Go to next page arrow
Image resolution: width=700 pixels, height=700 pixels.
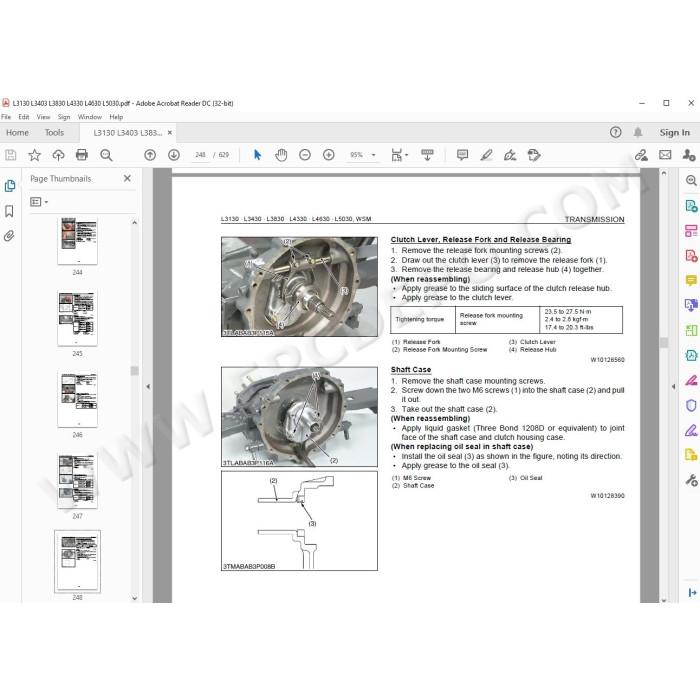pyautogui.click(x=174, y=155)
